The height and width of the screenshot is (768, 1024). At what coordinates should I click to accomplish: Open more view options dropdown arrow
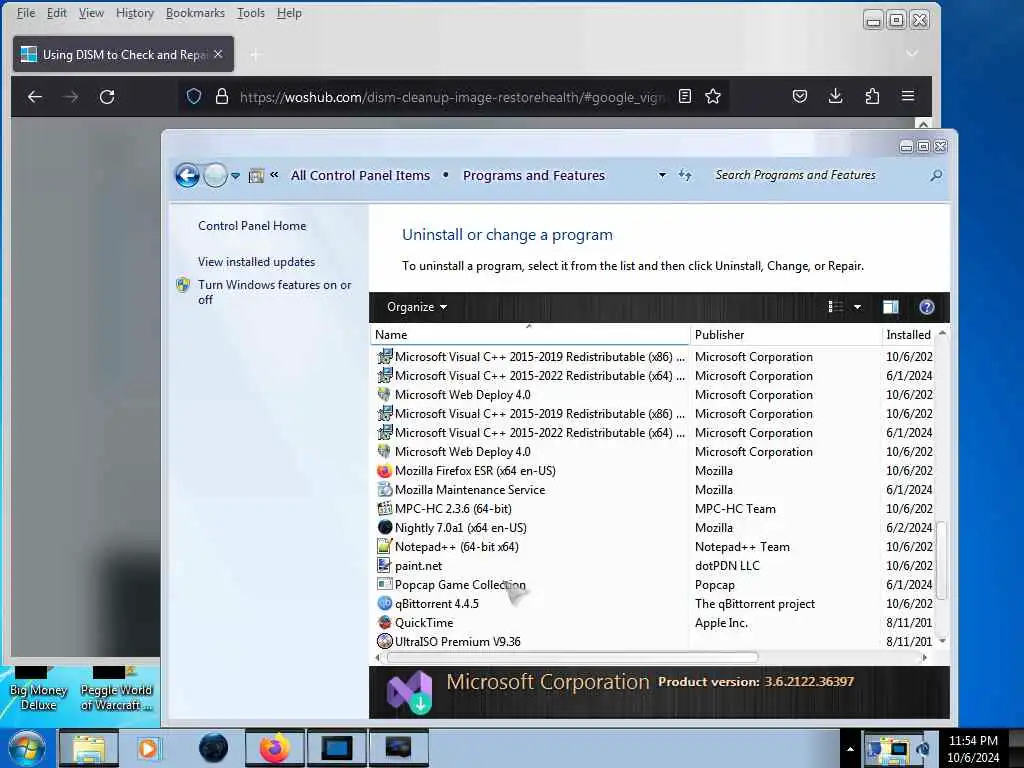(857, 307)
